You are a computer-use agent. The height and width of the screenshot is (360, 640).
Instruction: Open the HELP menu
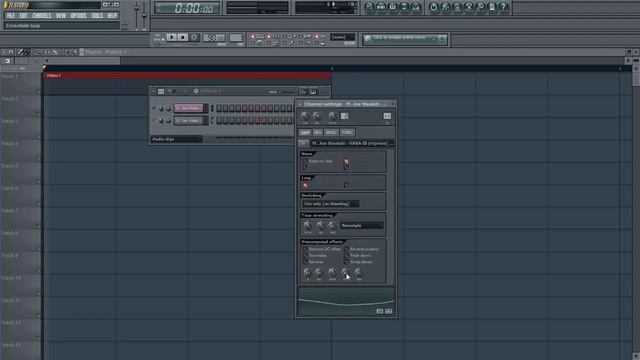[x=112, y=16]
